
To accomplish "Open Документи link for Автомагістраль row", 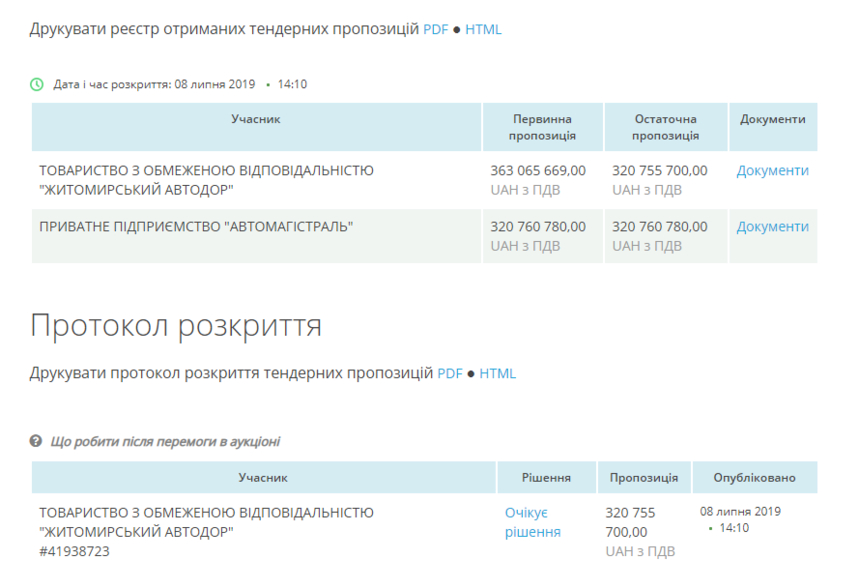I will coord(772,227).
